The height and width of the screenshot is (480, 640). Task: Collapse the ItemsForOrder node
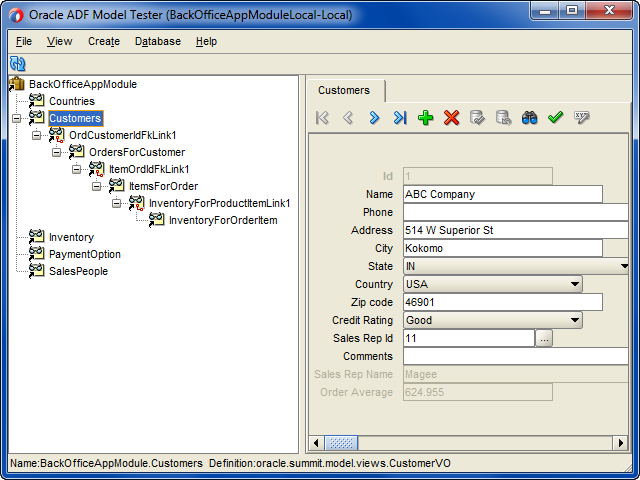96,186
